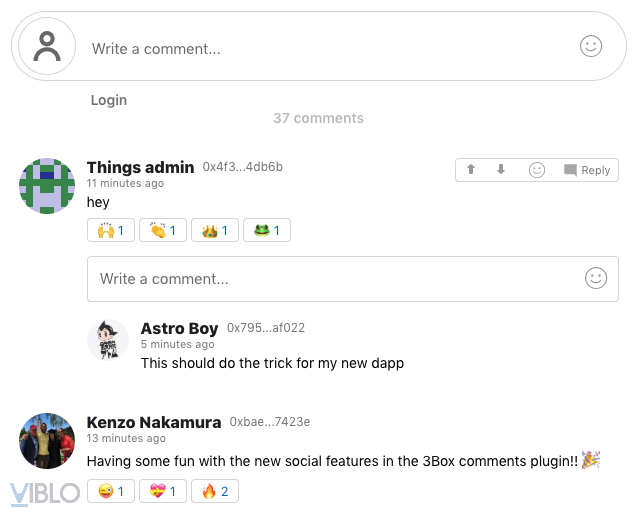Focus the top Write a comment field
641x517 pixels.
coord(320,48)
